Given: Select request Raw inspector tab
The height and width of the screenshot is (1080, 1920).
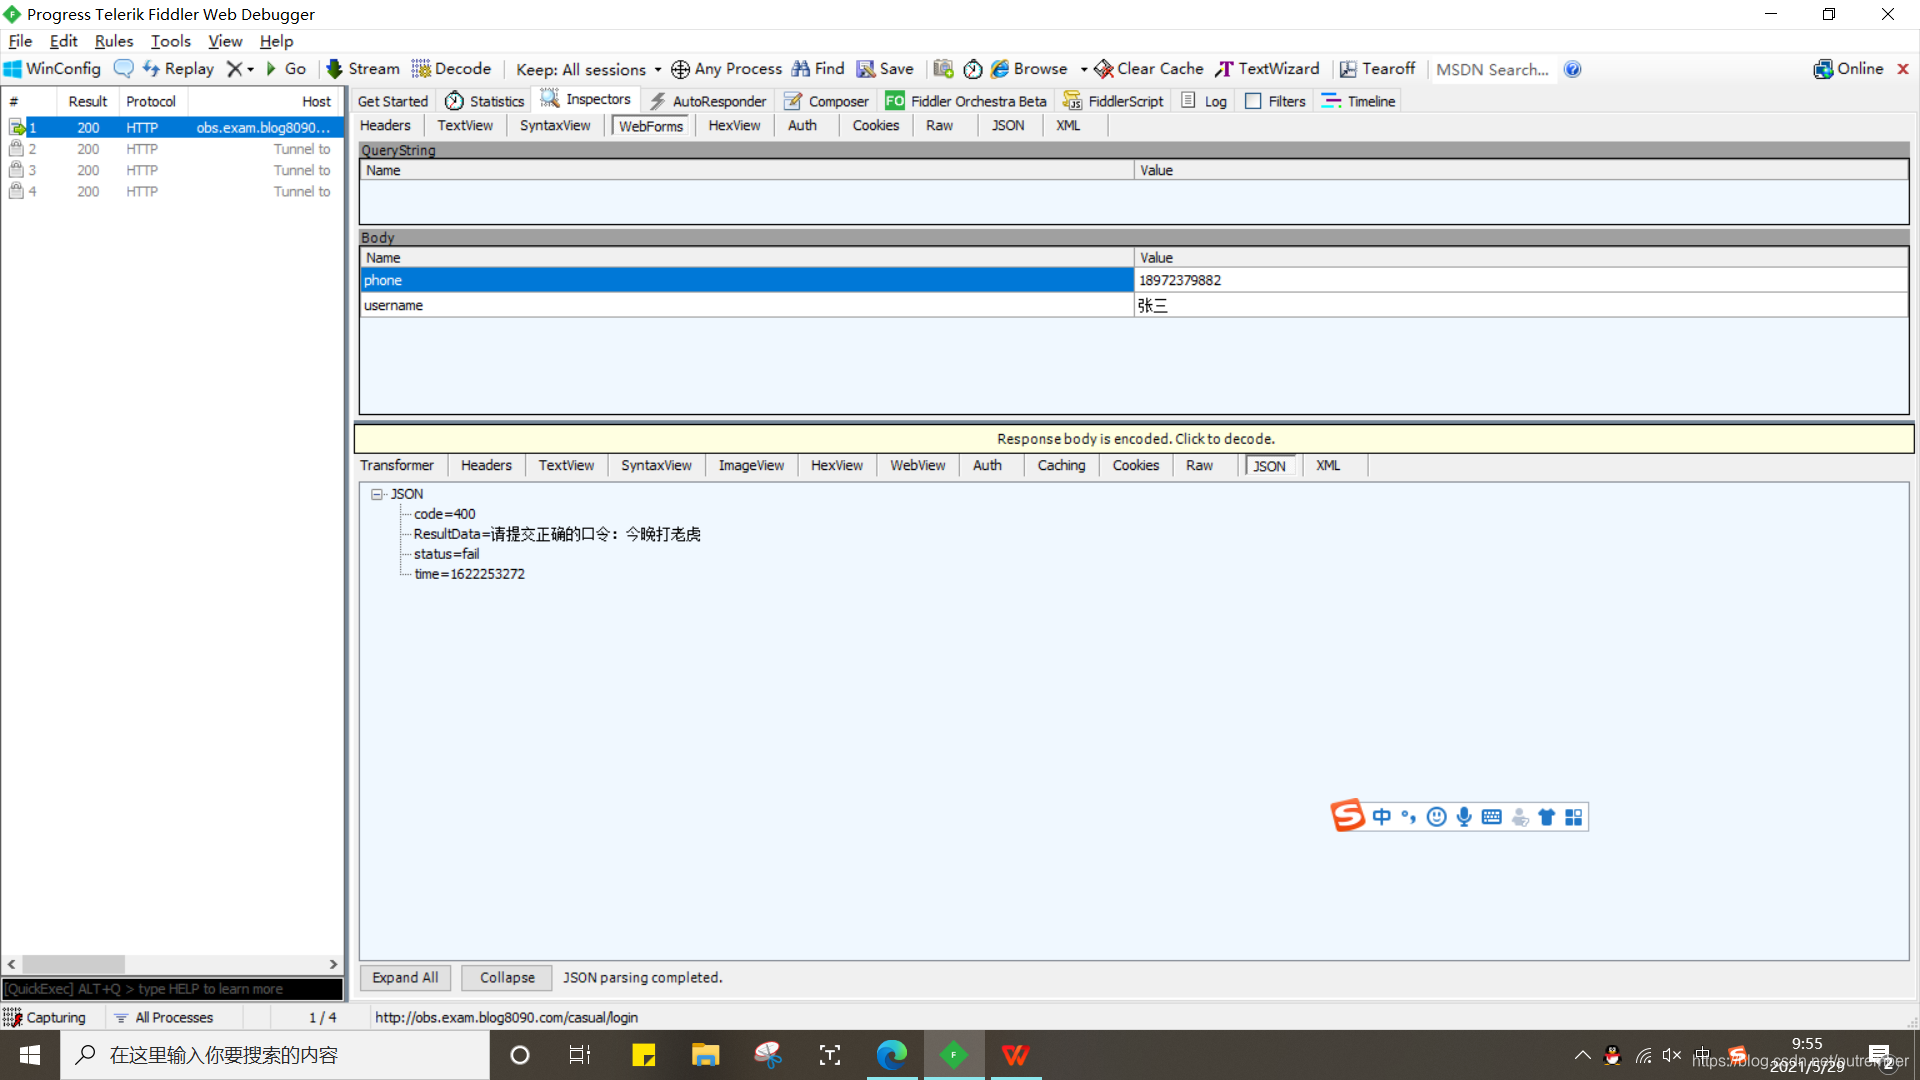Looking at the screenshot, I should [x=939, y=125].
